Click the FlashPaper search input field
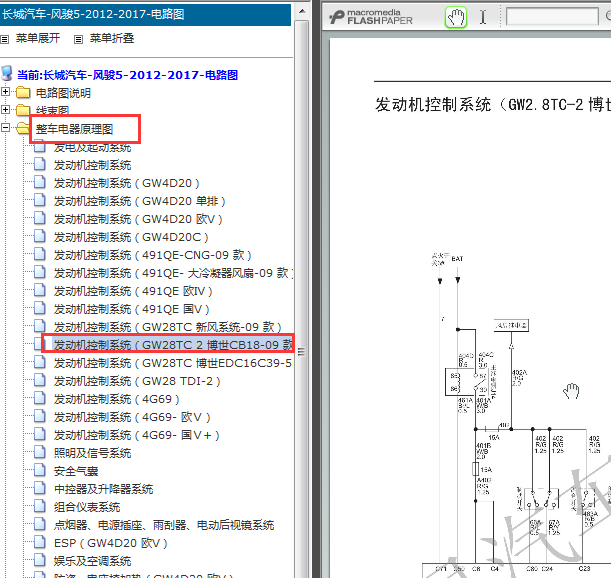The height and width of the screenshot is (578, 611). (552, 16)
